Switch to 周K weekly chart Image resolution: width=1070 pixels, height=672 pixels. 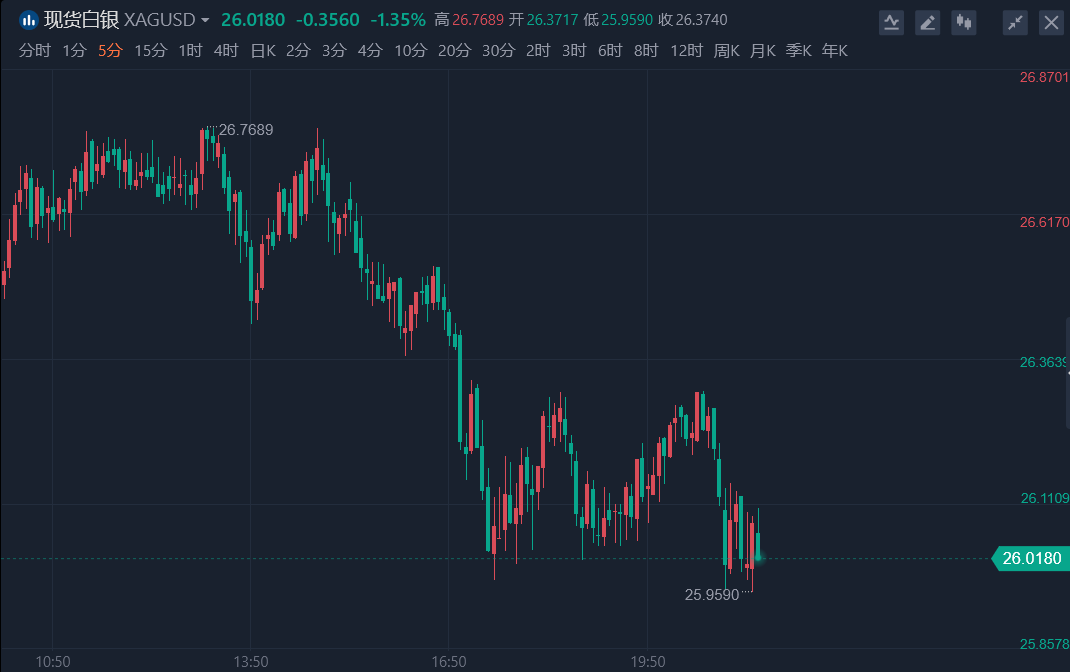pos(726,51)
